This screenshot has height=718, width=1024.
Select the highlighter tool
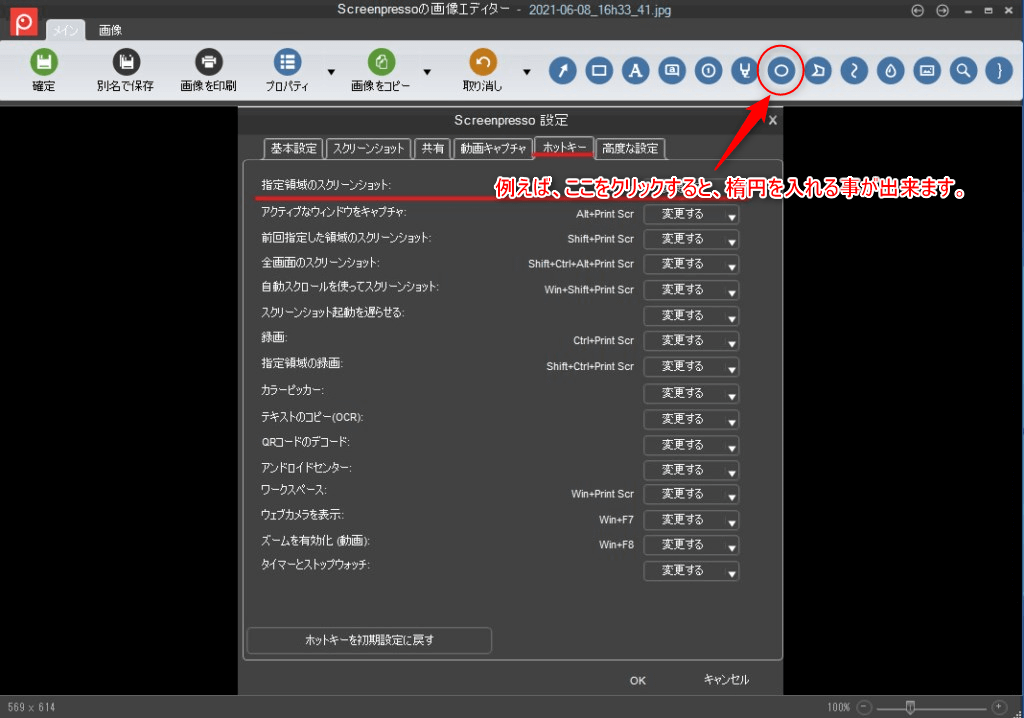pyautogui.click(x=744, y=71)
